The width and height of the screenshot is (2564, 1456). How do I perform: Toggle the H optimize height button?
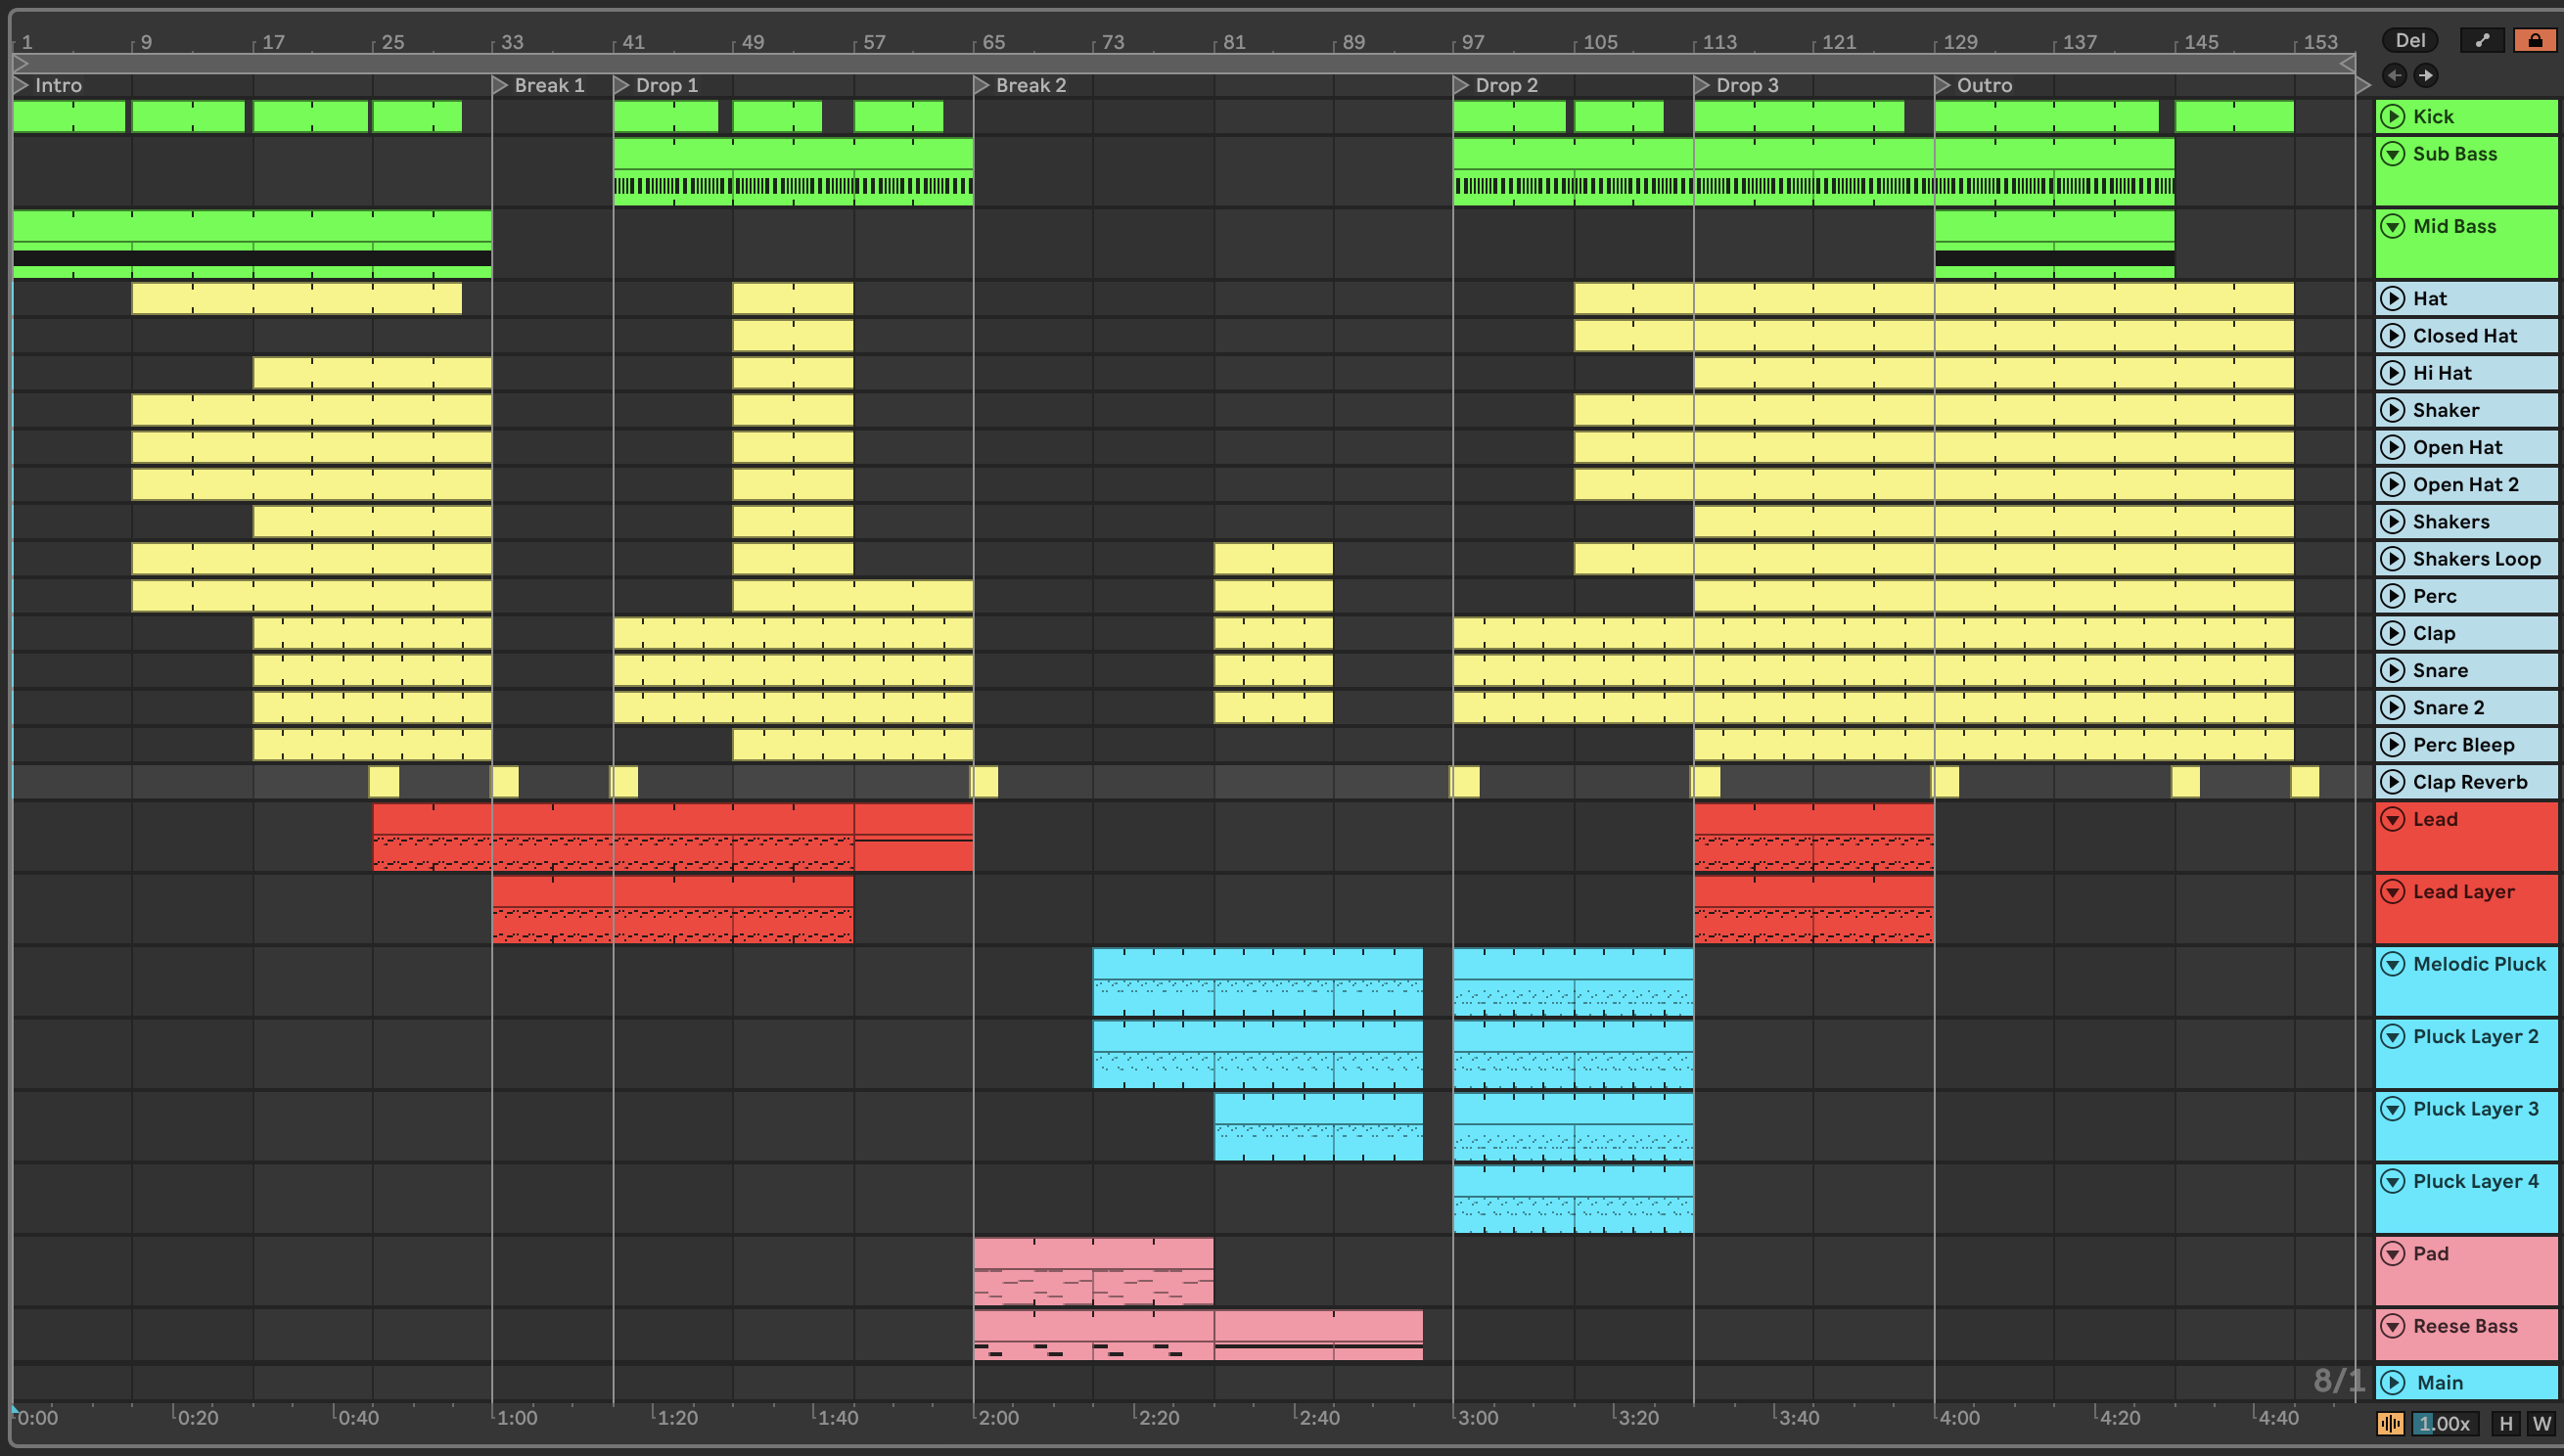click(2505, 1423)
